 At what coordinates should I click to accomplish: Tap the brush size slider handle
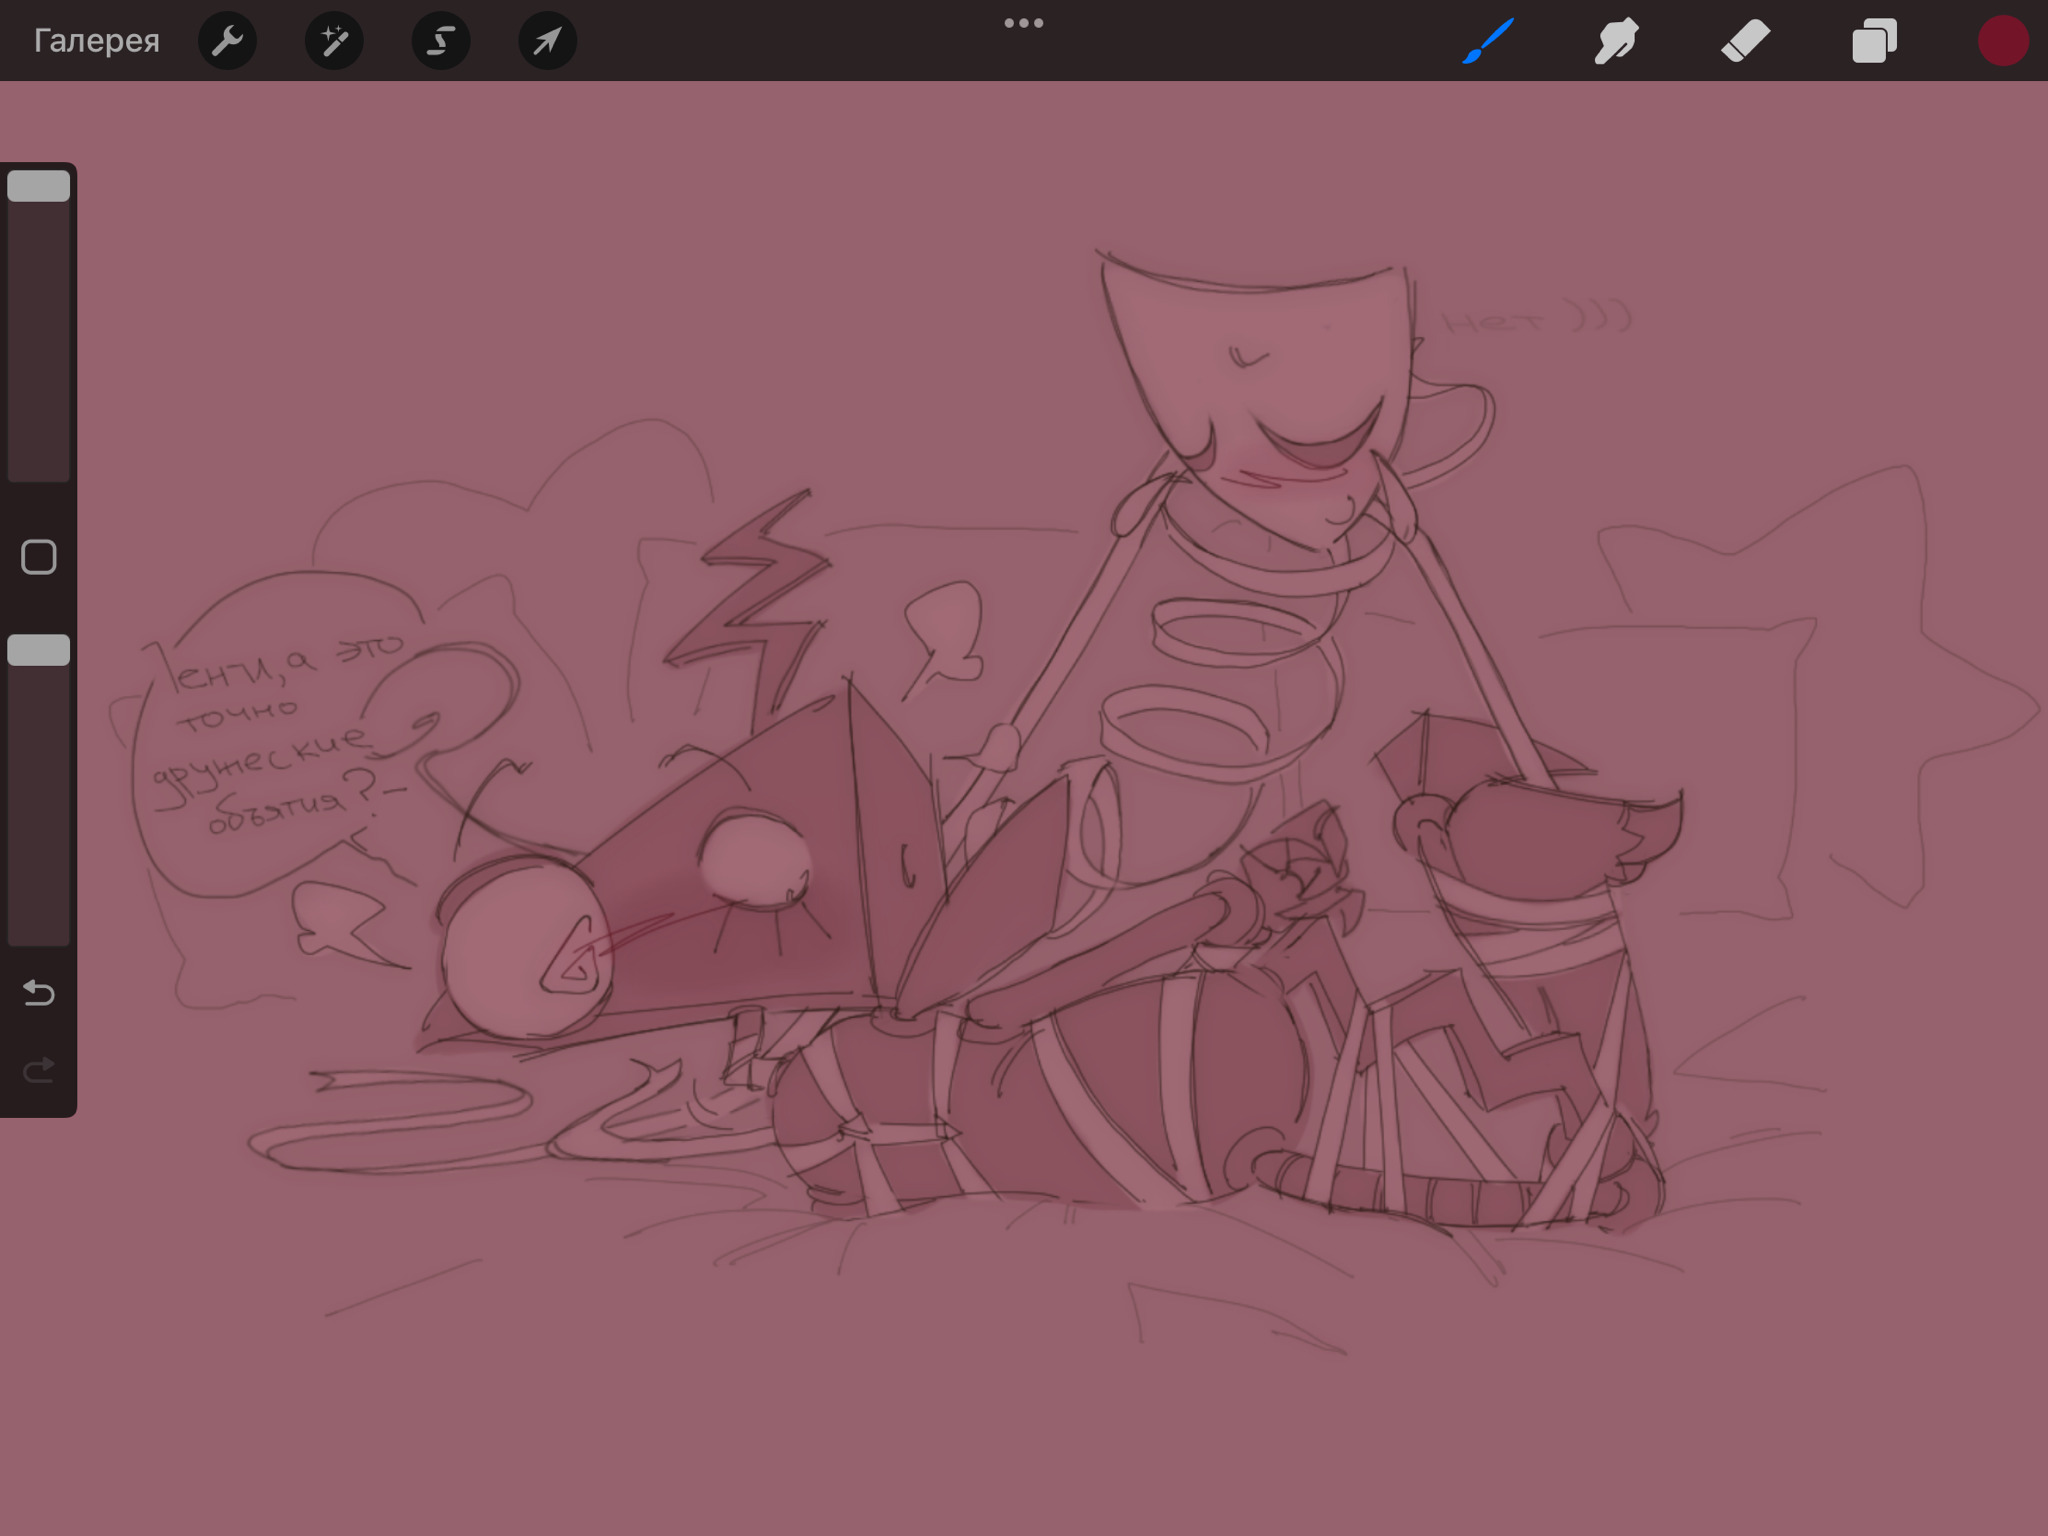click(39, 186)
